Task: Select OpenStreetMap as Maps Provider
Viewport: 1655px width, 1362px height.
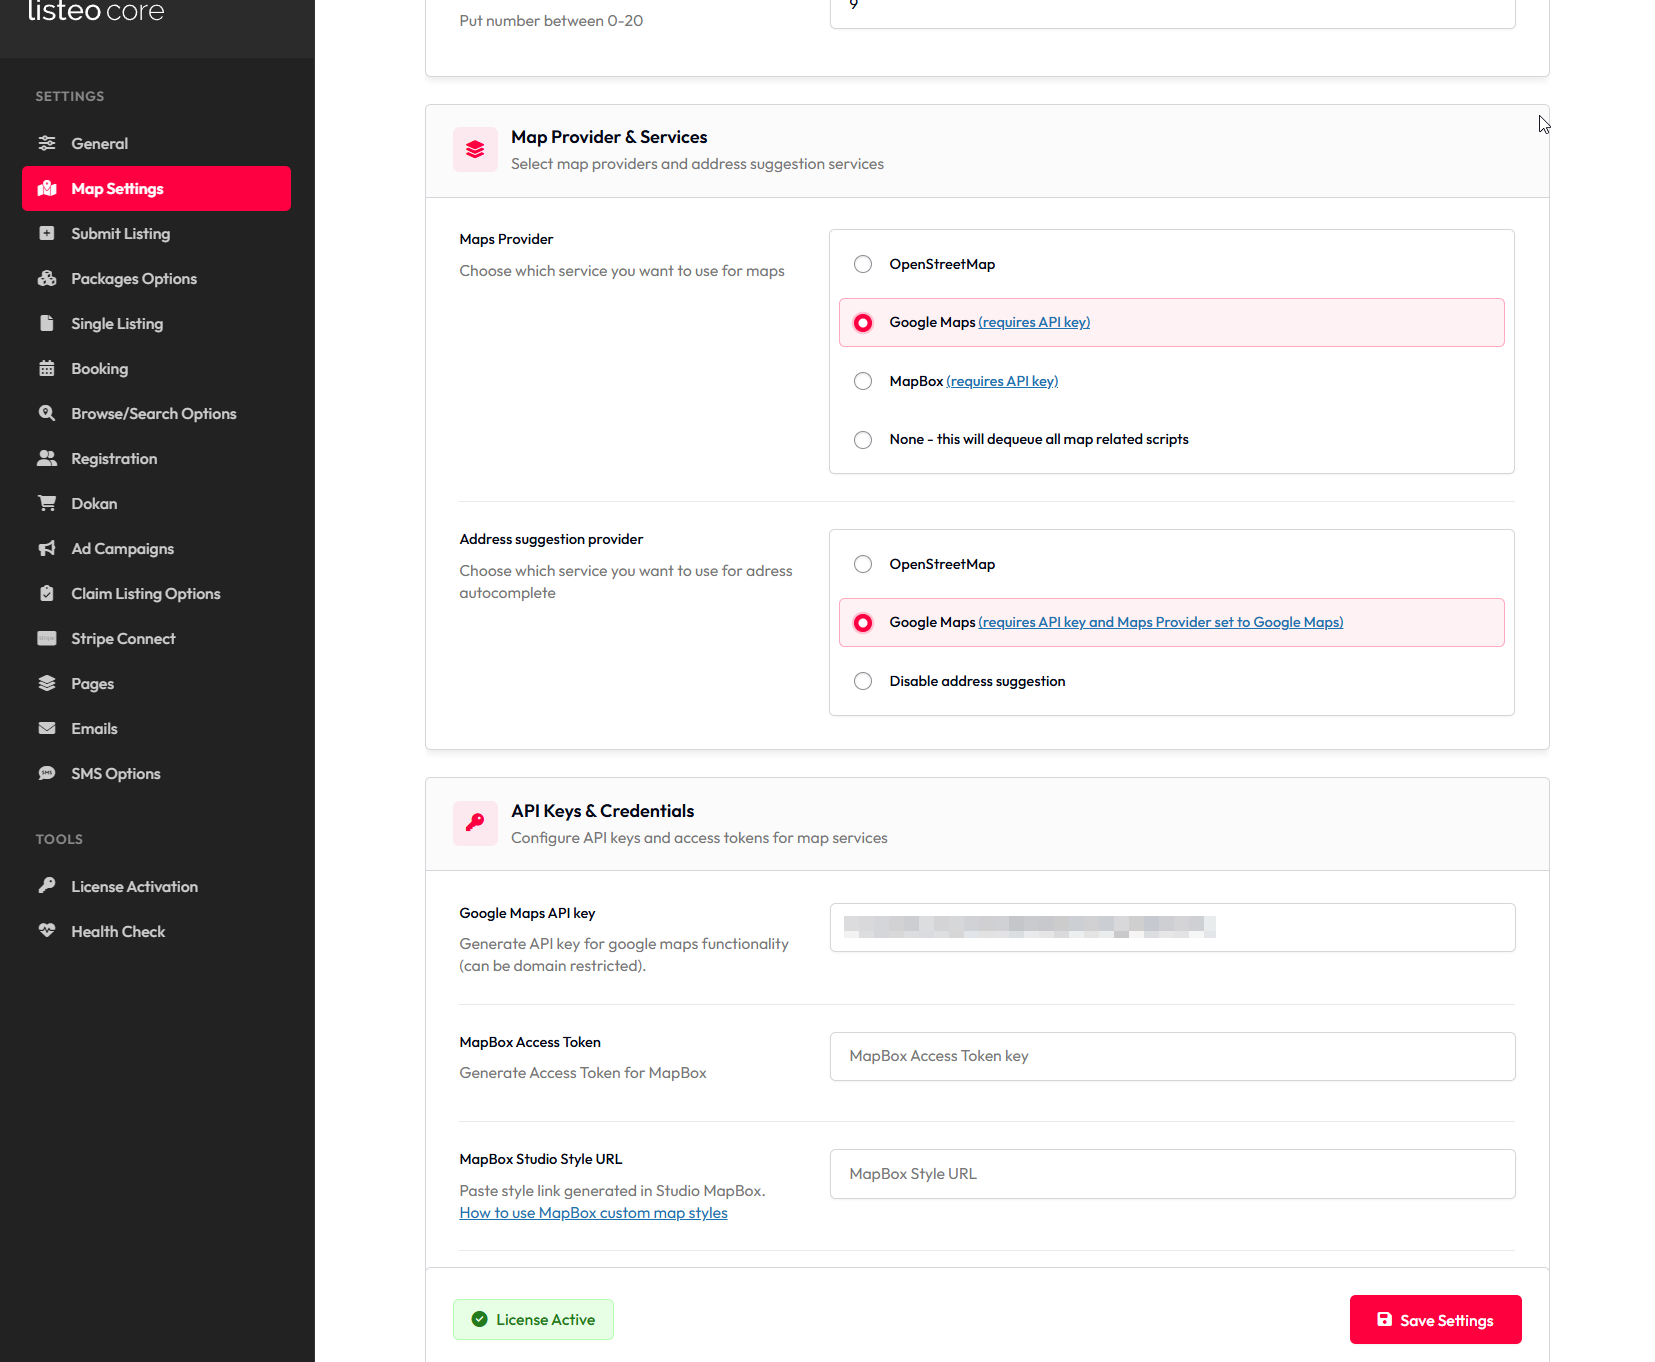Action: click(x=863, y=264)
